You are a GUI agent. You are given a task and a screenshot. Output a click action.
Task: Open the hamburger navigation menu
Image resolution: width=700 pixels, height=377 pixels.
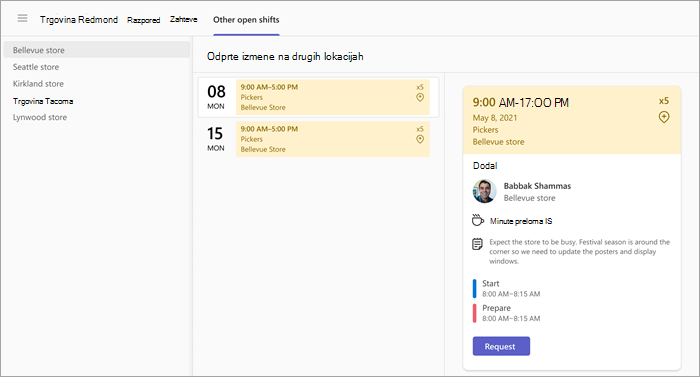pyautogui.click(x=22, y=18)
